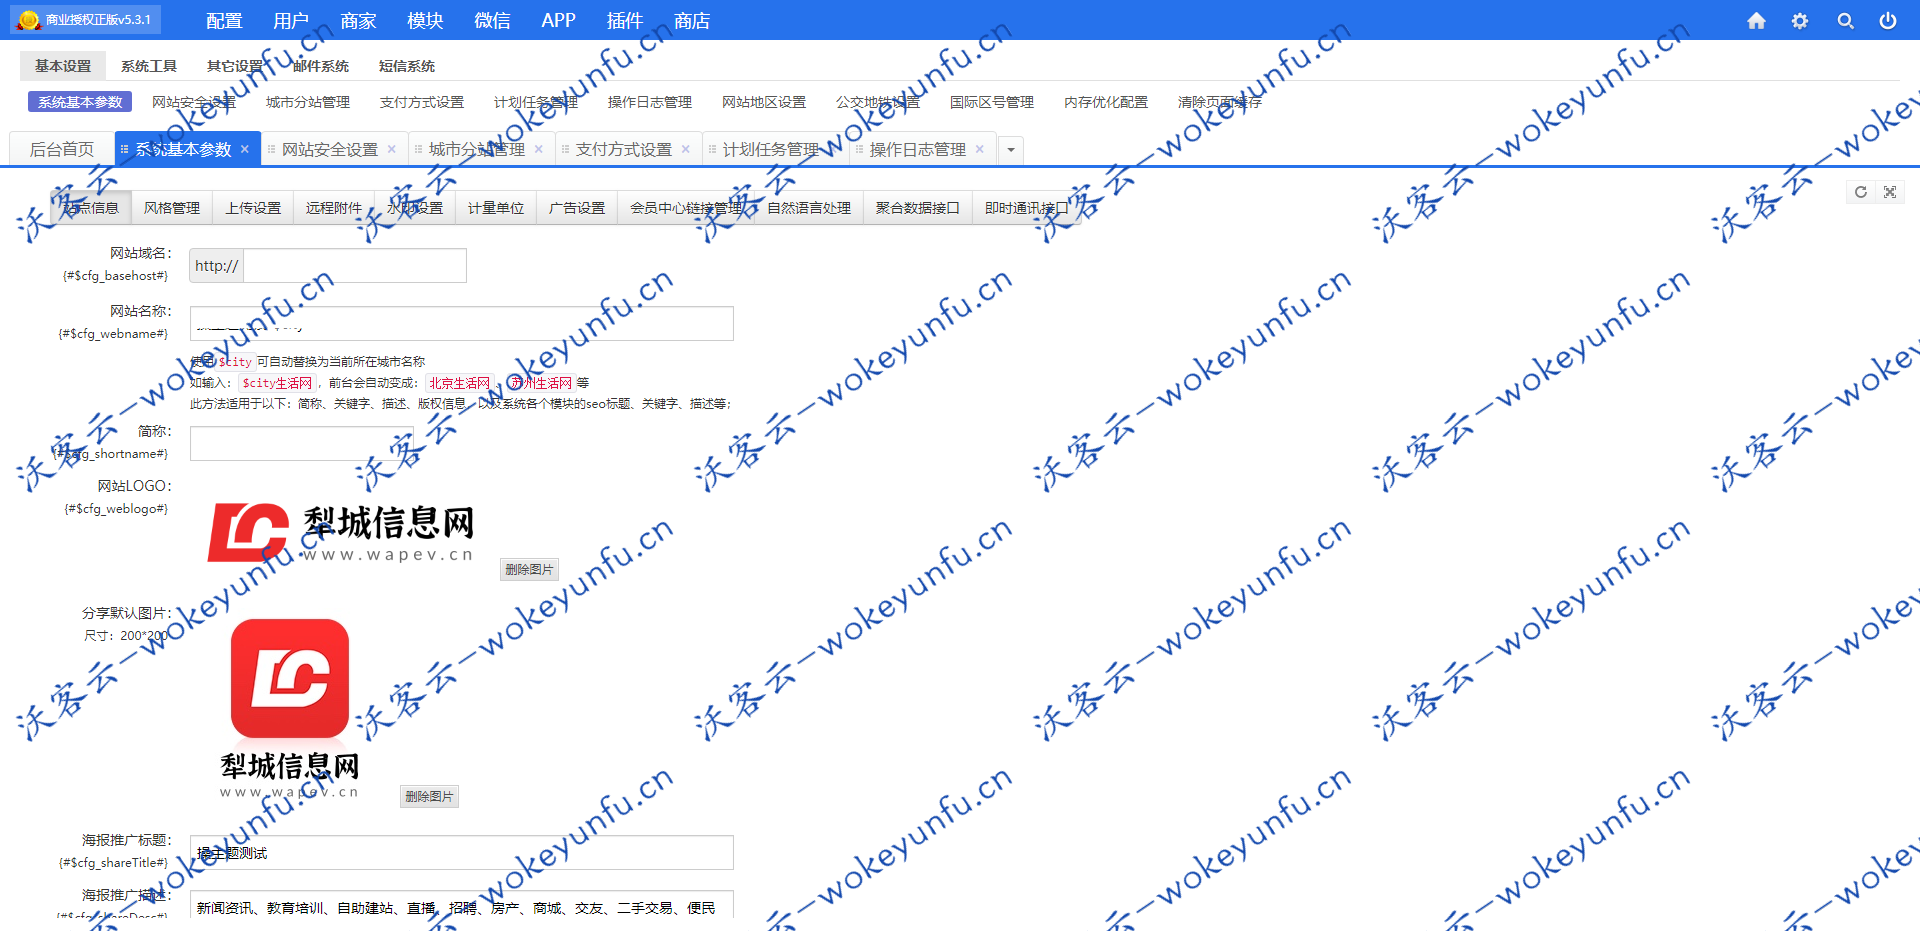Viewport: 1920px width, 931px height.
Task: Close the 支付方式设置 tab
Action: pyautogui.click(x=686, y=149)
